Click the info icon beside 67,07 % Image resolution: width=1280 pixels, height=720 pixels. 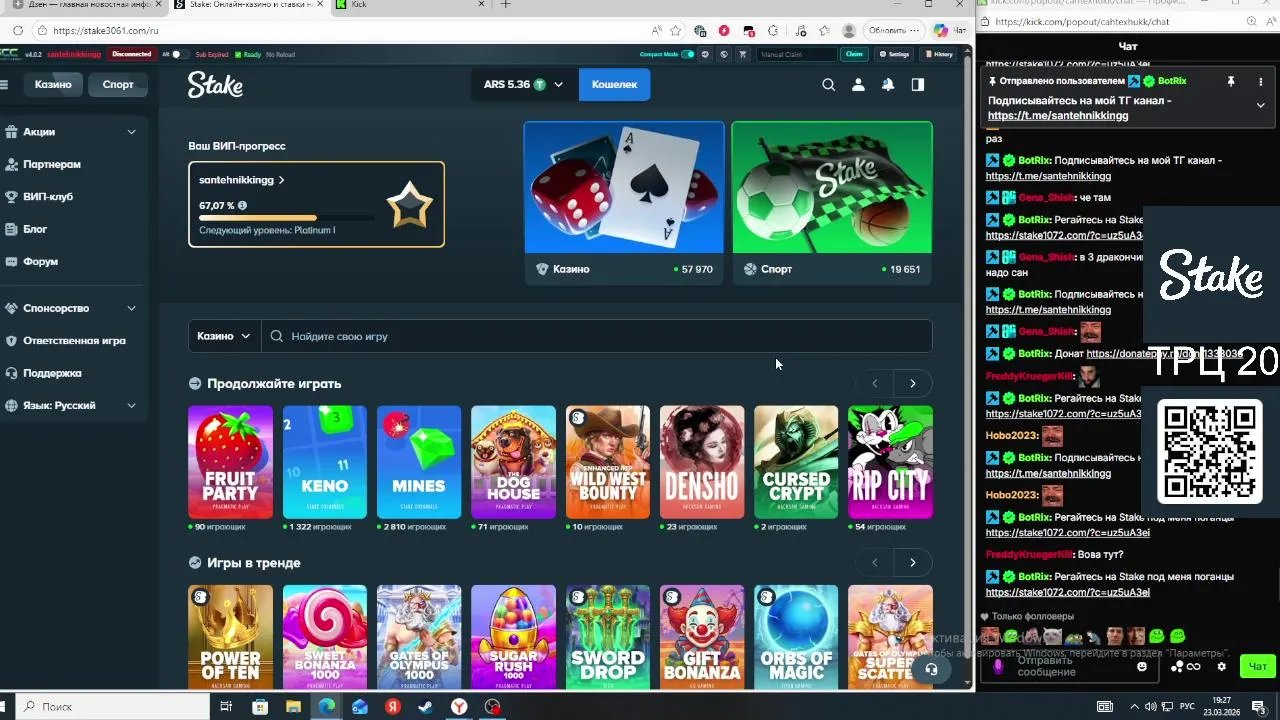[x=242, y=206]
